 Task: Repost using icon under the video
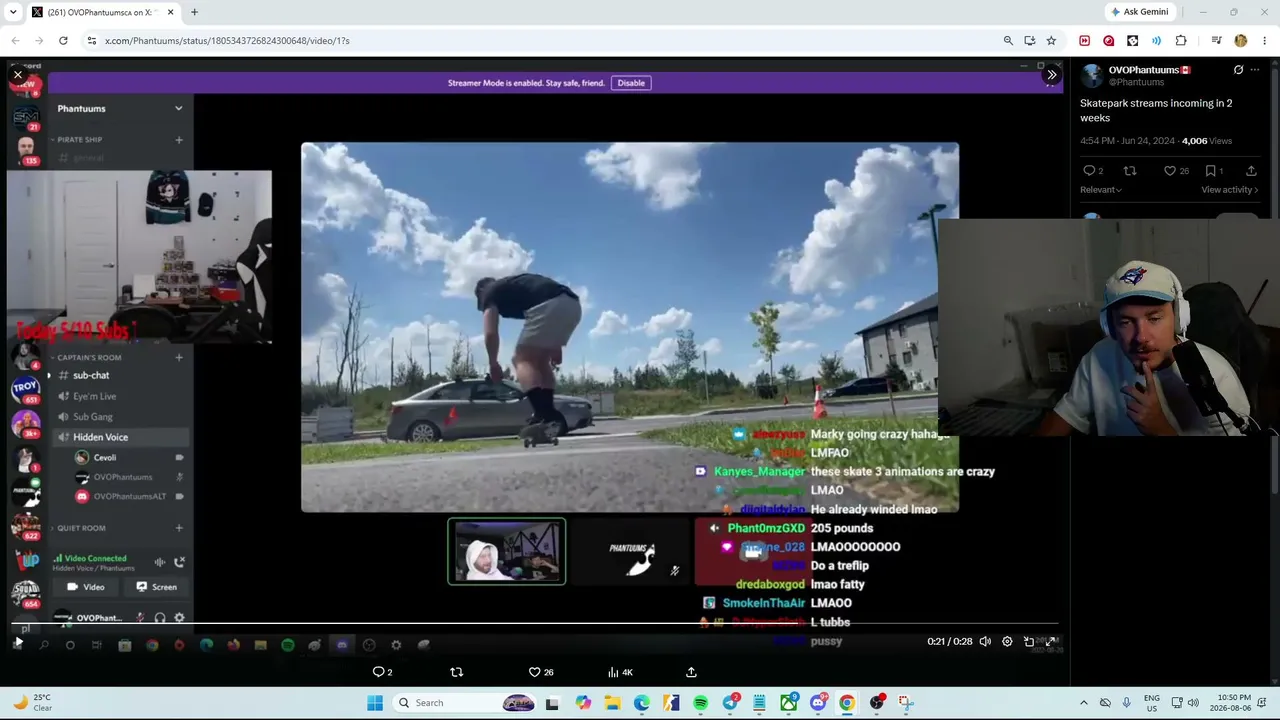click(457, 672)
